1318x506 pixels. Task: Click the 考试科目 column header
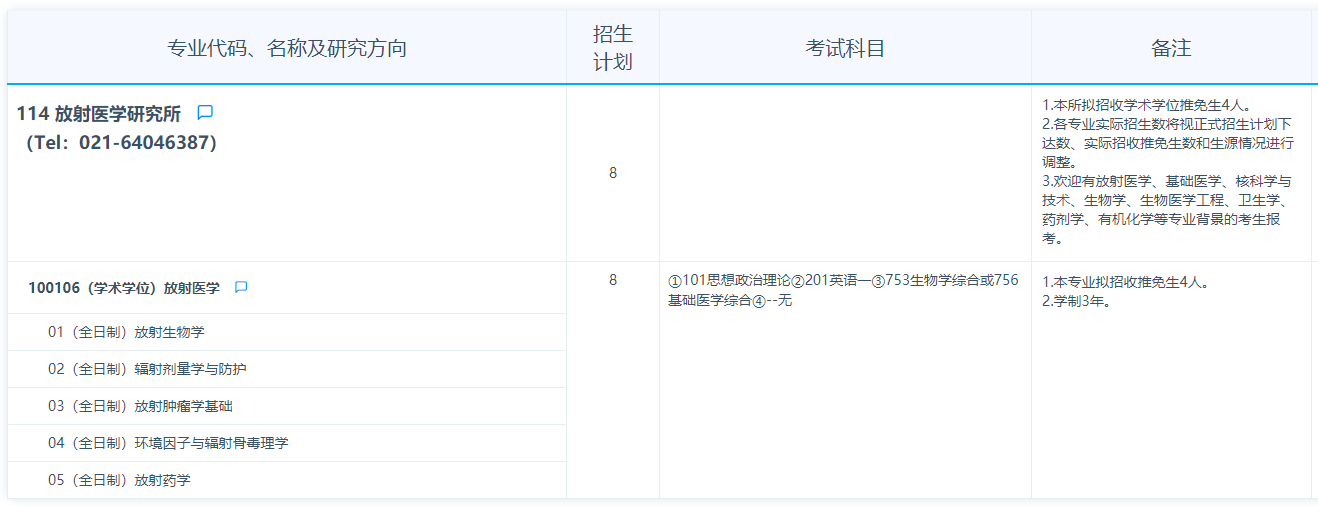coord(845,48)
